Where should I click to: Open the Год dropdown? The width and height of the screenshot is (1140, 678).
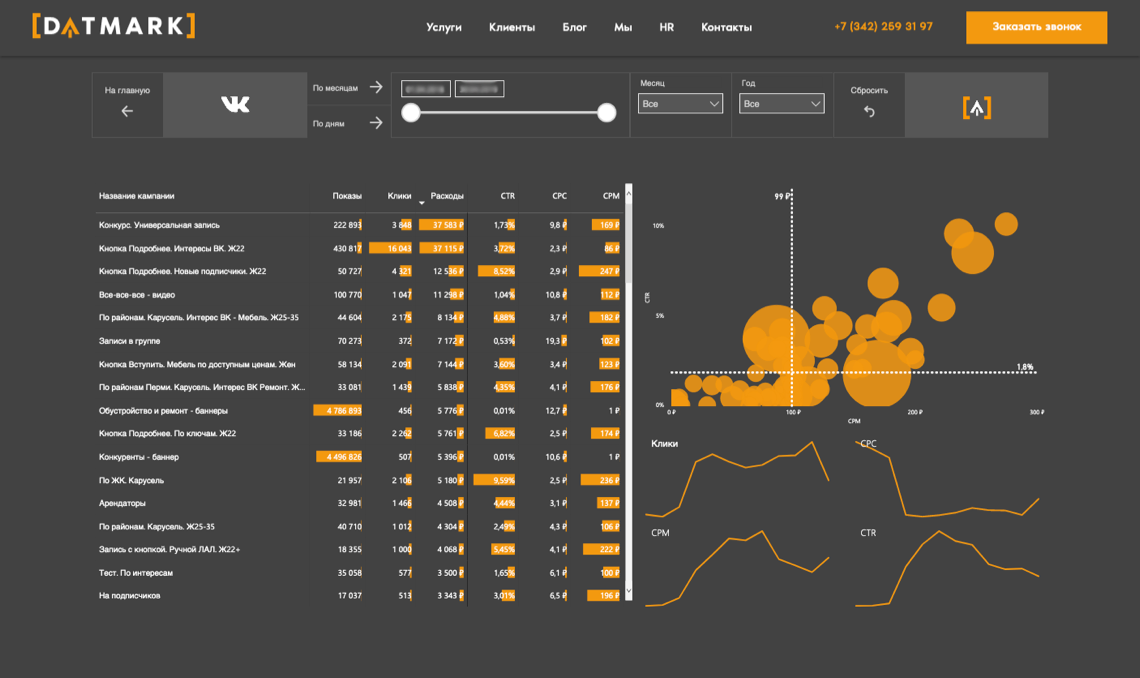click(x=782, y=104)
